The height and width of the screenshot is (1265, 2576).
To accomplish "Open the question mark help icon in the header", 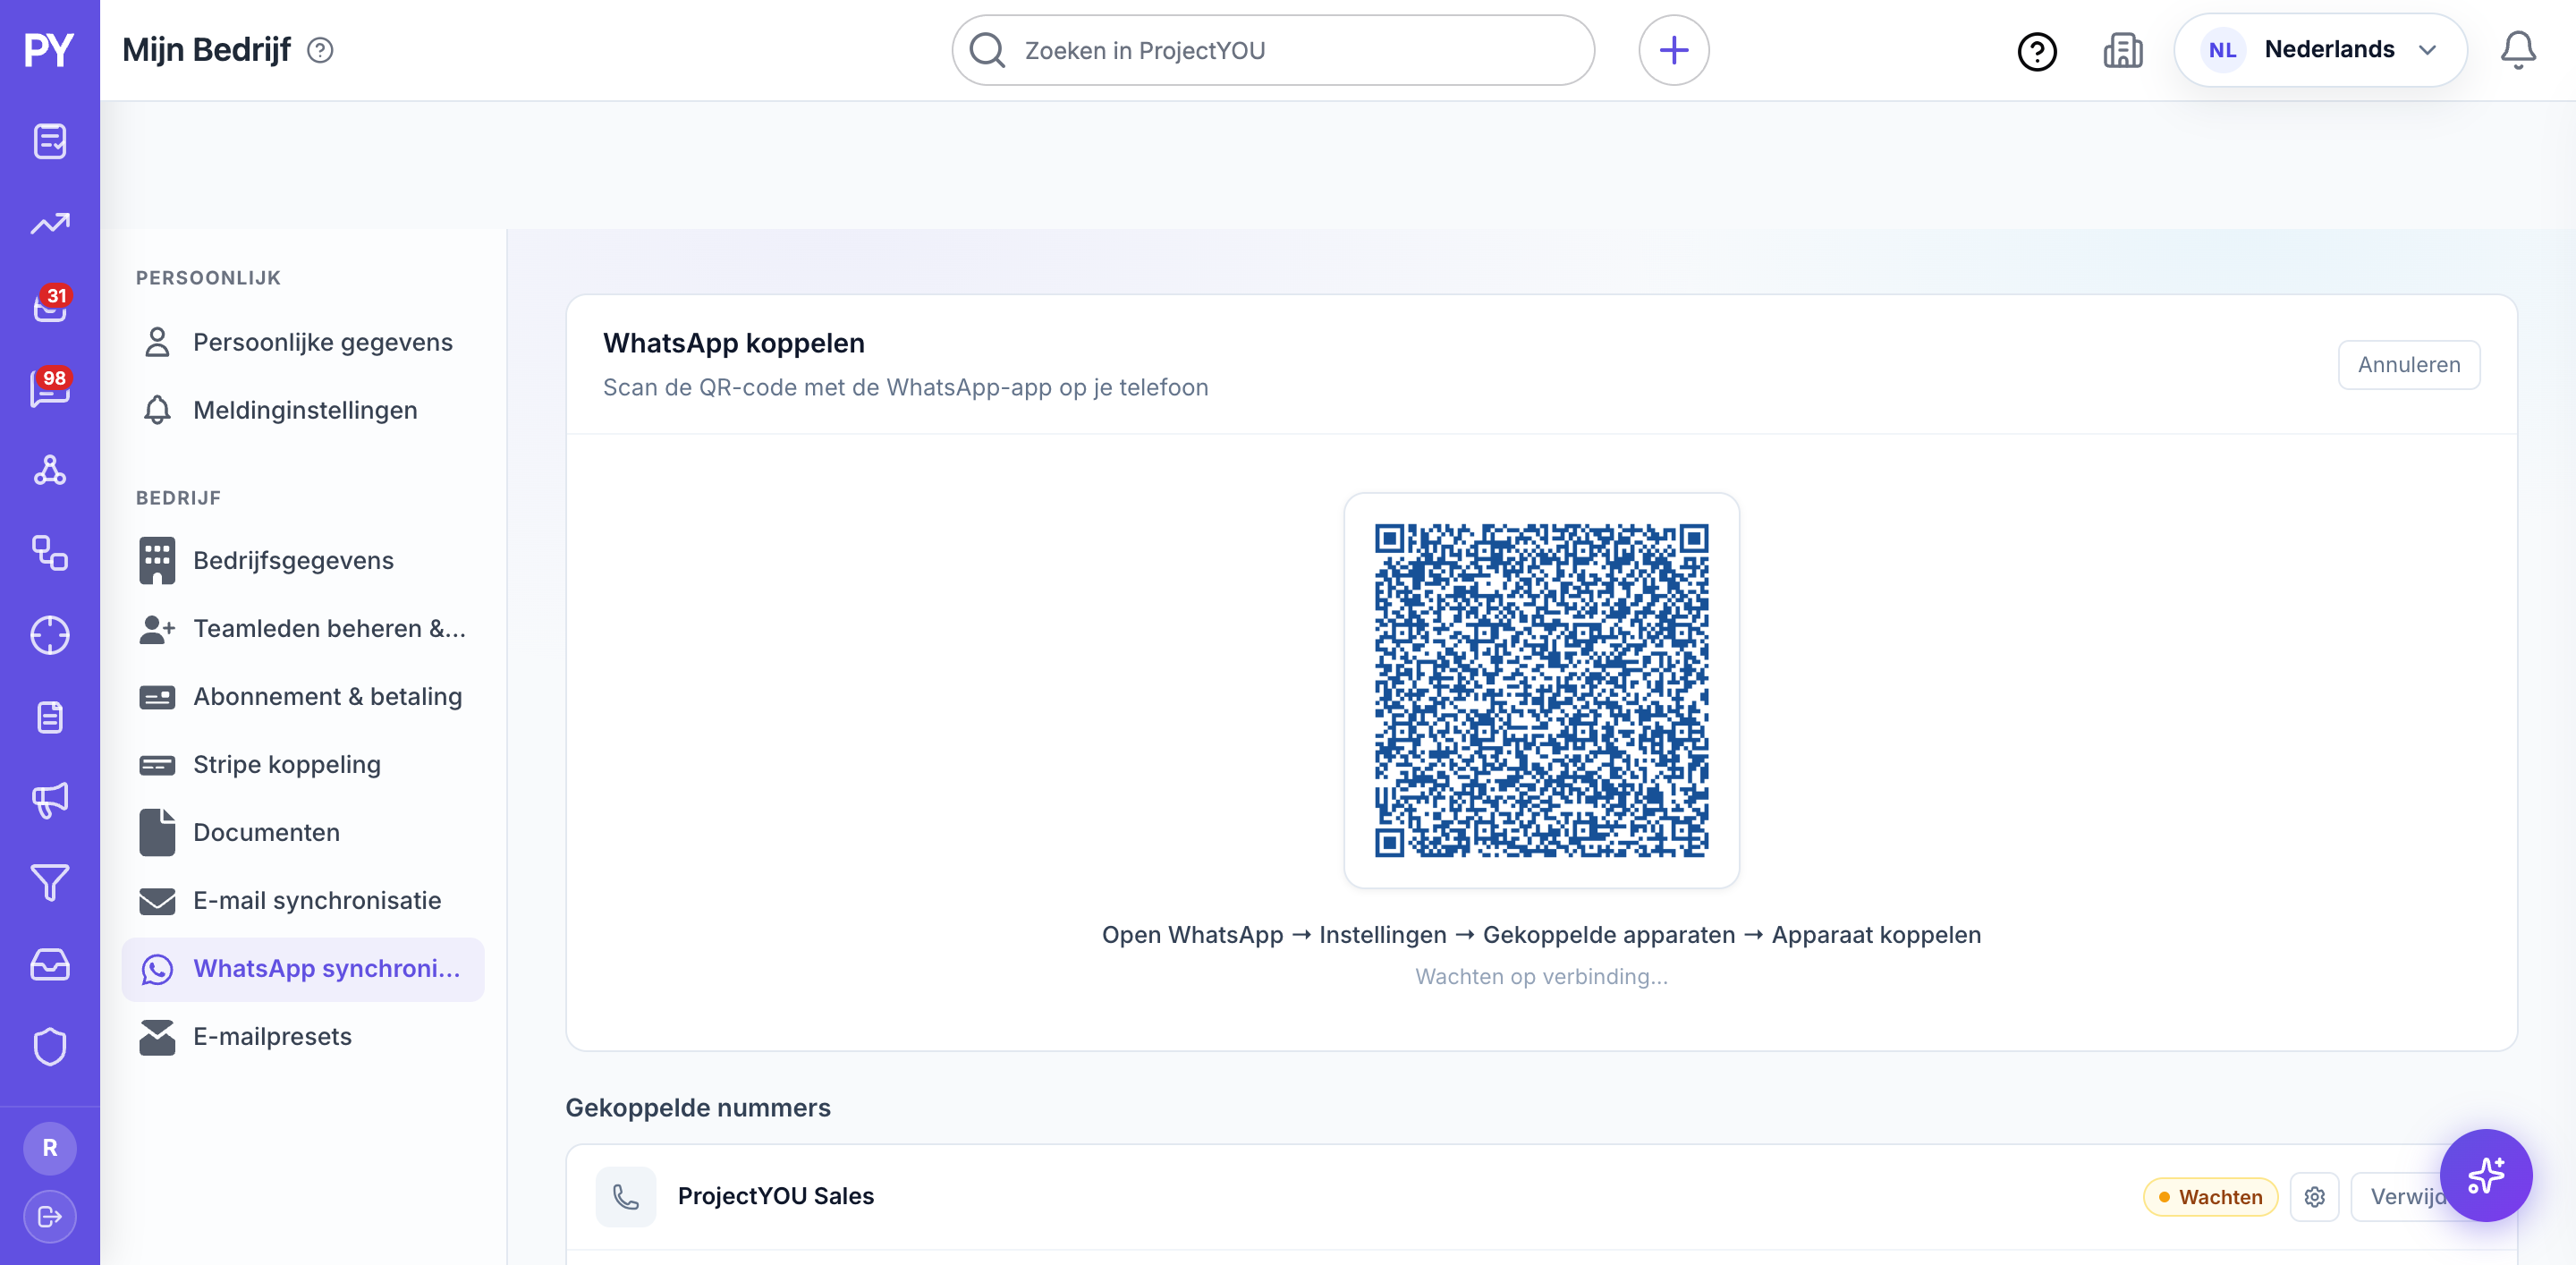I will pos(2036,51).
